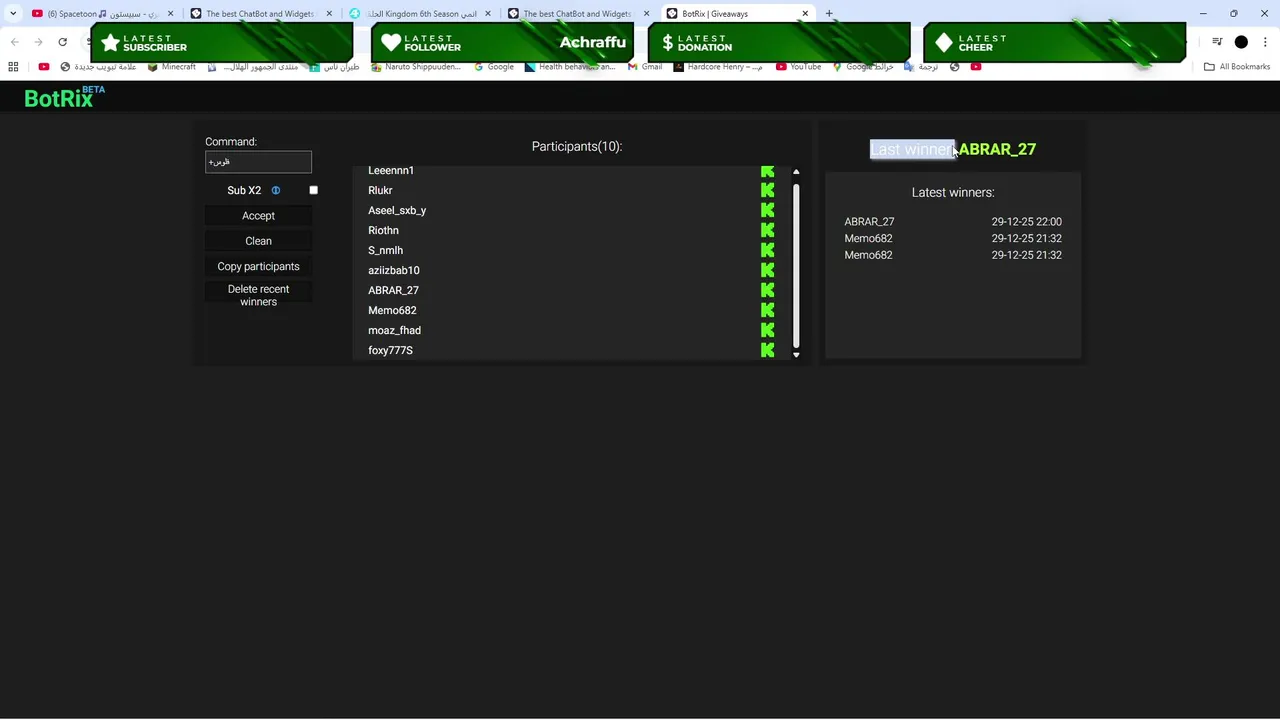This screenshot has width=1280, height=720.
Task: Close the Spacetoon tab
Action: tap(170, 14)
